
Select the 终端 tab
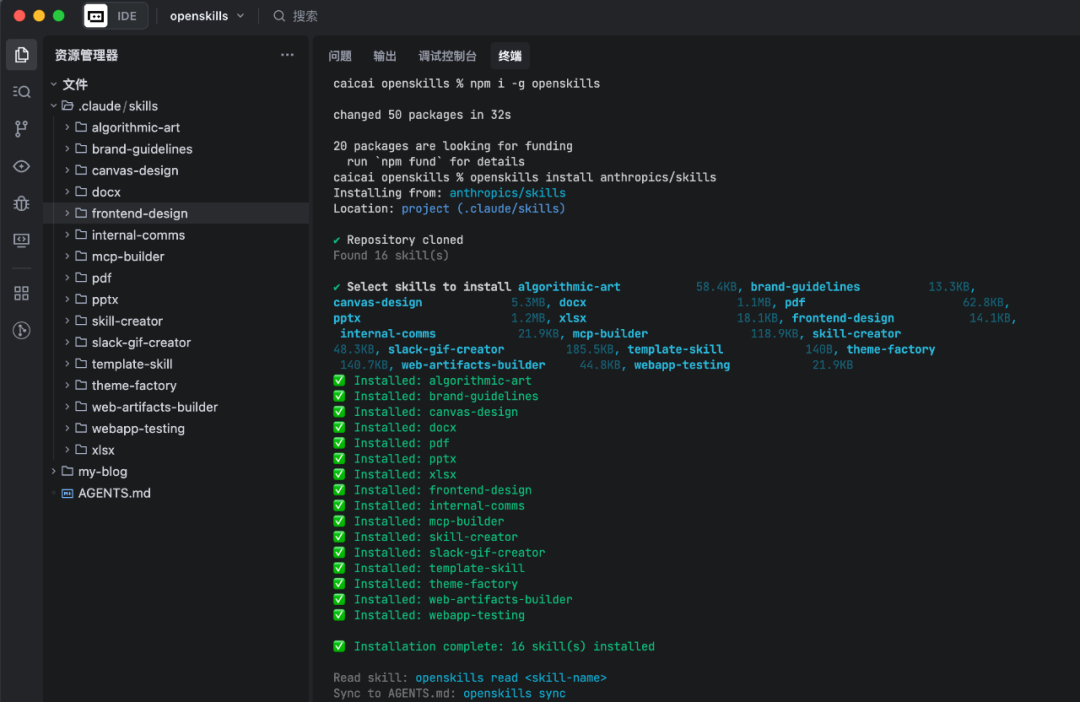tap(510, 56)
